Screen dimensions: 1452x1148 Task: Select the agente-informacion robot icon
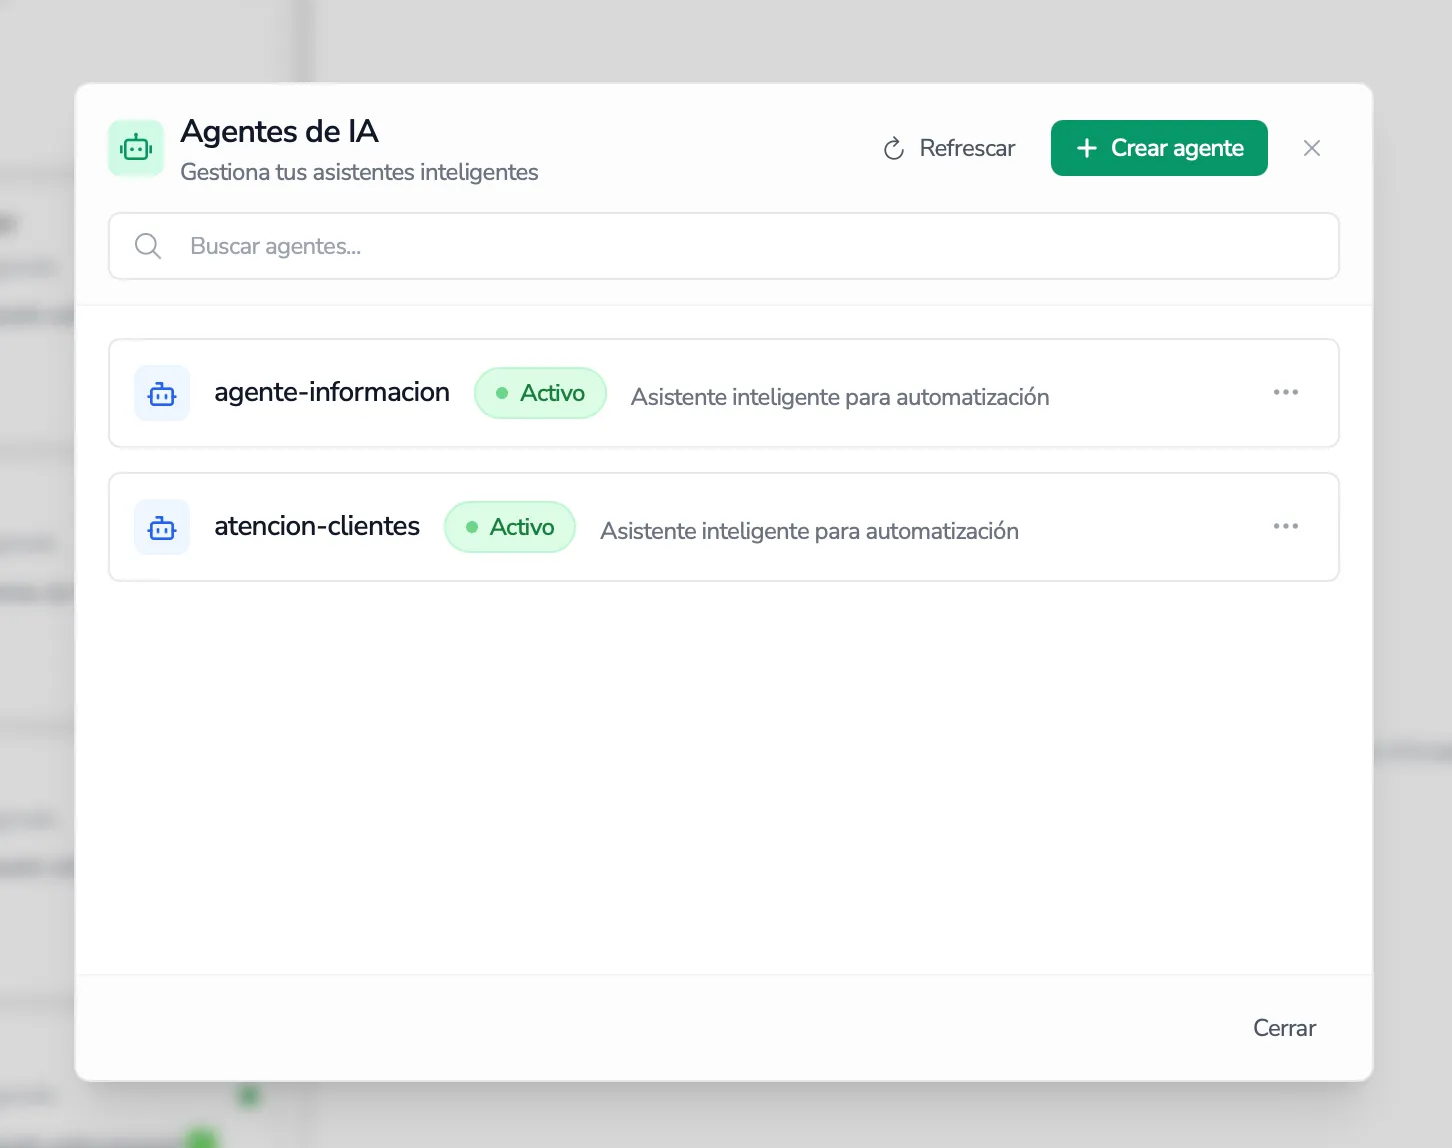pos(161,393)
